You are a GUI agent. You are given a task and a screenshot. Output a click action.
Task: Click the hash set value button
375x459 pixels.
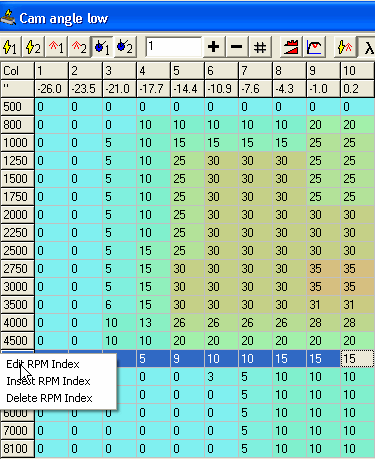point(260,47)
